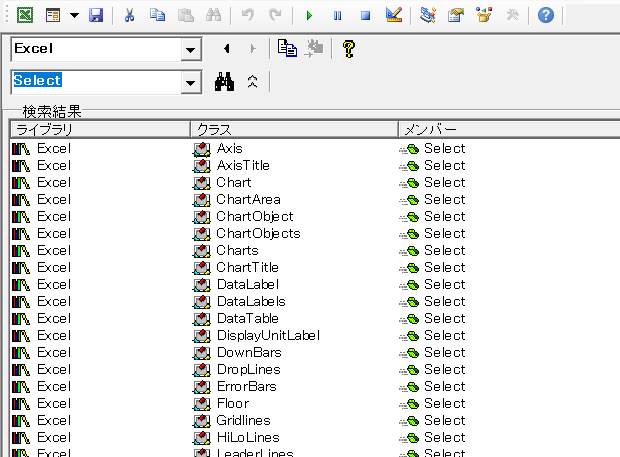Screen dimensions: 620x457
Task: Click the Find binoculars icon in the top toolbar
Action: click(214, 15)
